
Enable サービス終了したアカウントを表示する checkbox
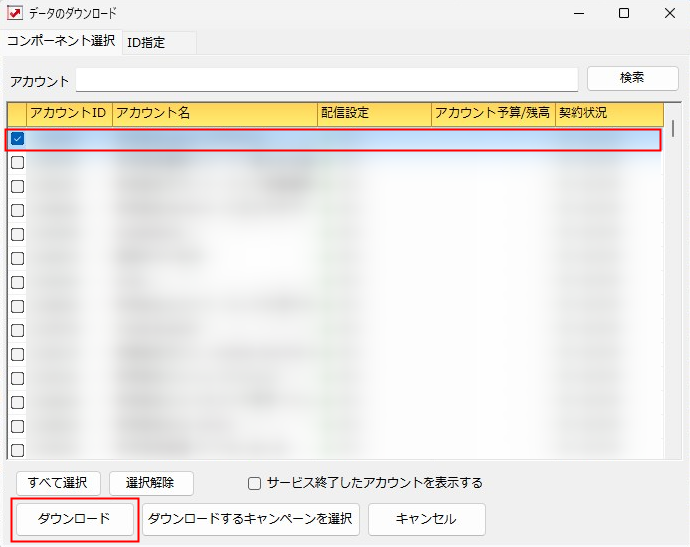tap(255, 483)
